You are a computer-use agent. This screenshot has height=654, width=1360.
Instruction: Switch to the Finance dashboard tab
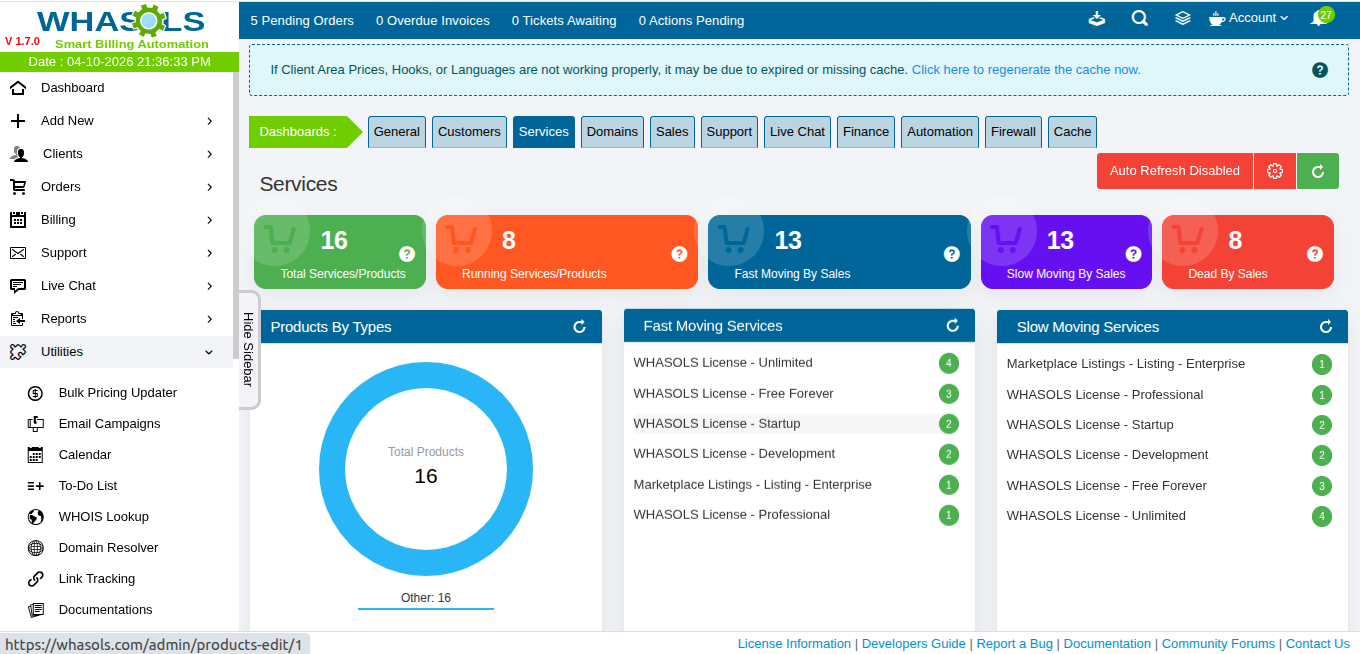[x=865, y=132]
